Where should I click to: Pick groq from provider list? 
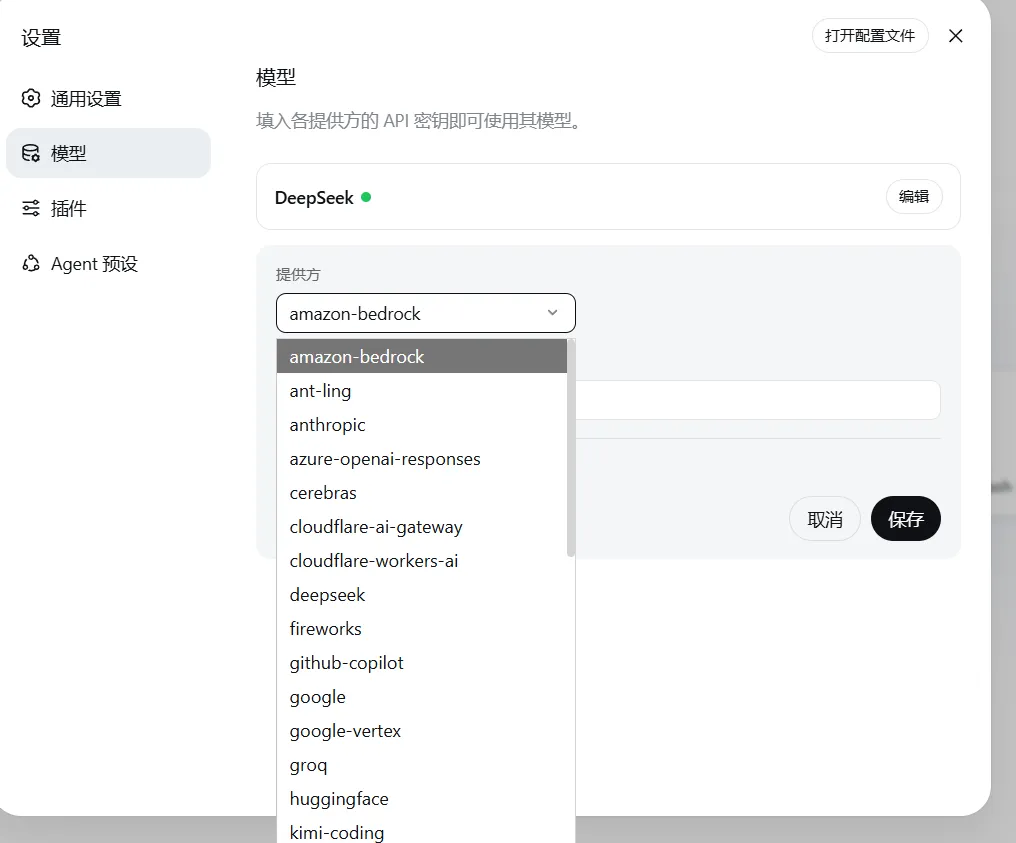tap(422, 765)
